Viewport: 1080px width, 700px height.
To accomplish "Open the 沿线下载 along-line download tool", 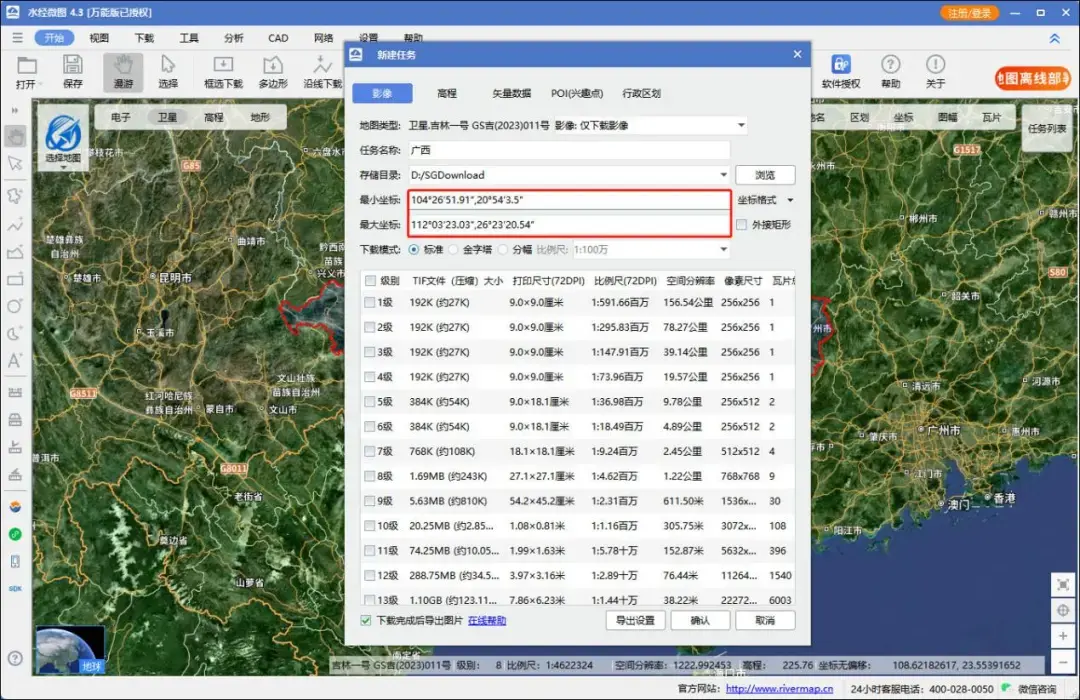I will click(x=321, y=71).
